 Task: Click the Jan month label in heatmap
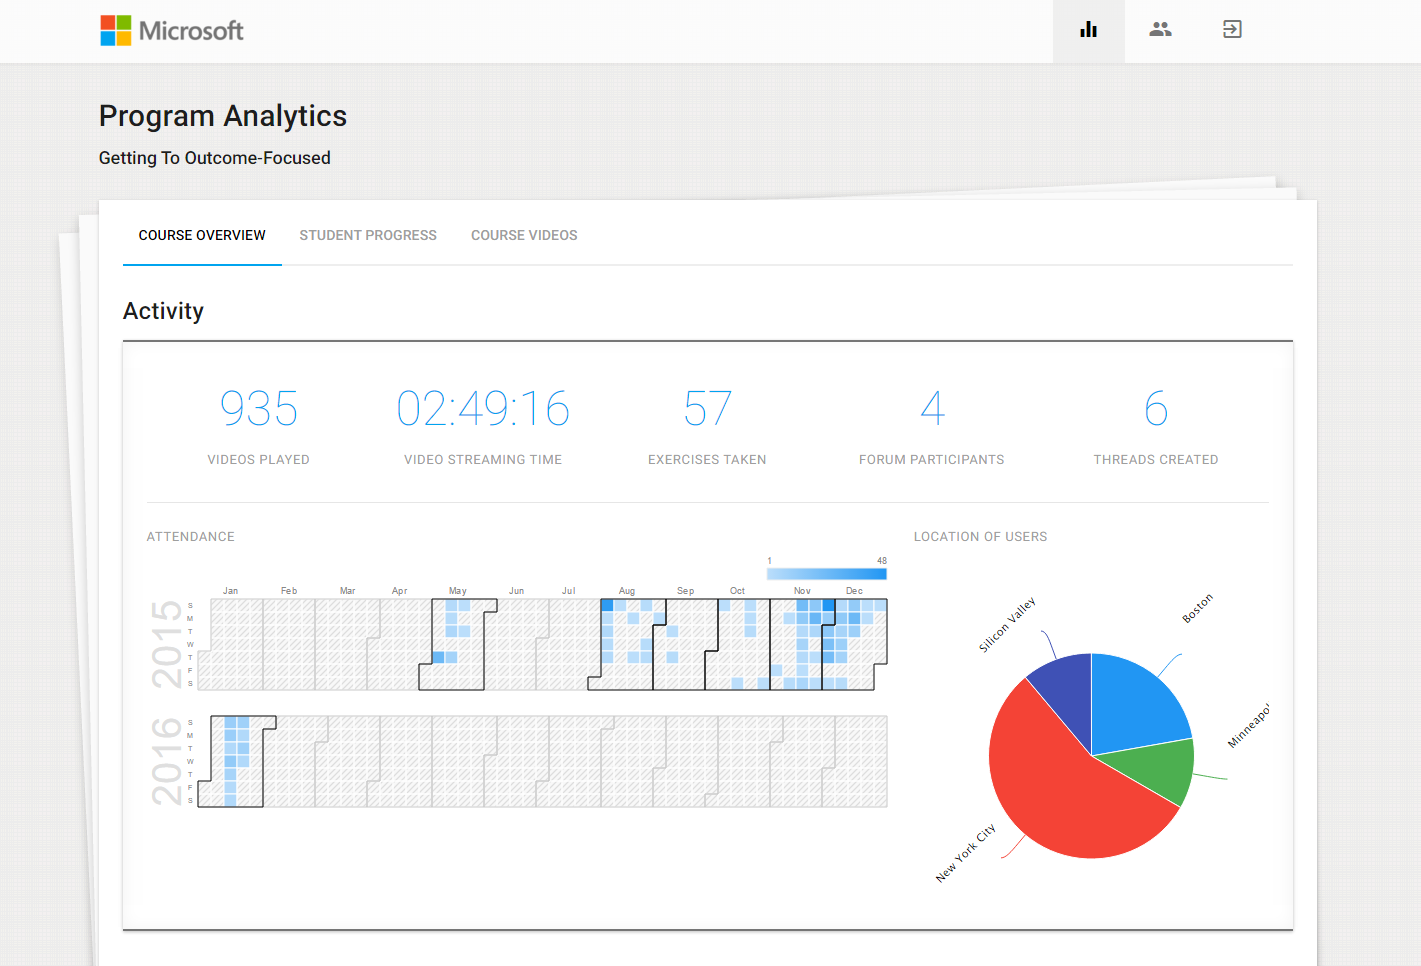coord(231,591)
